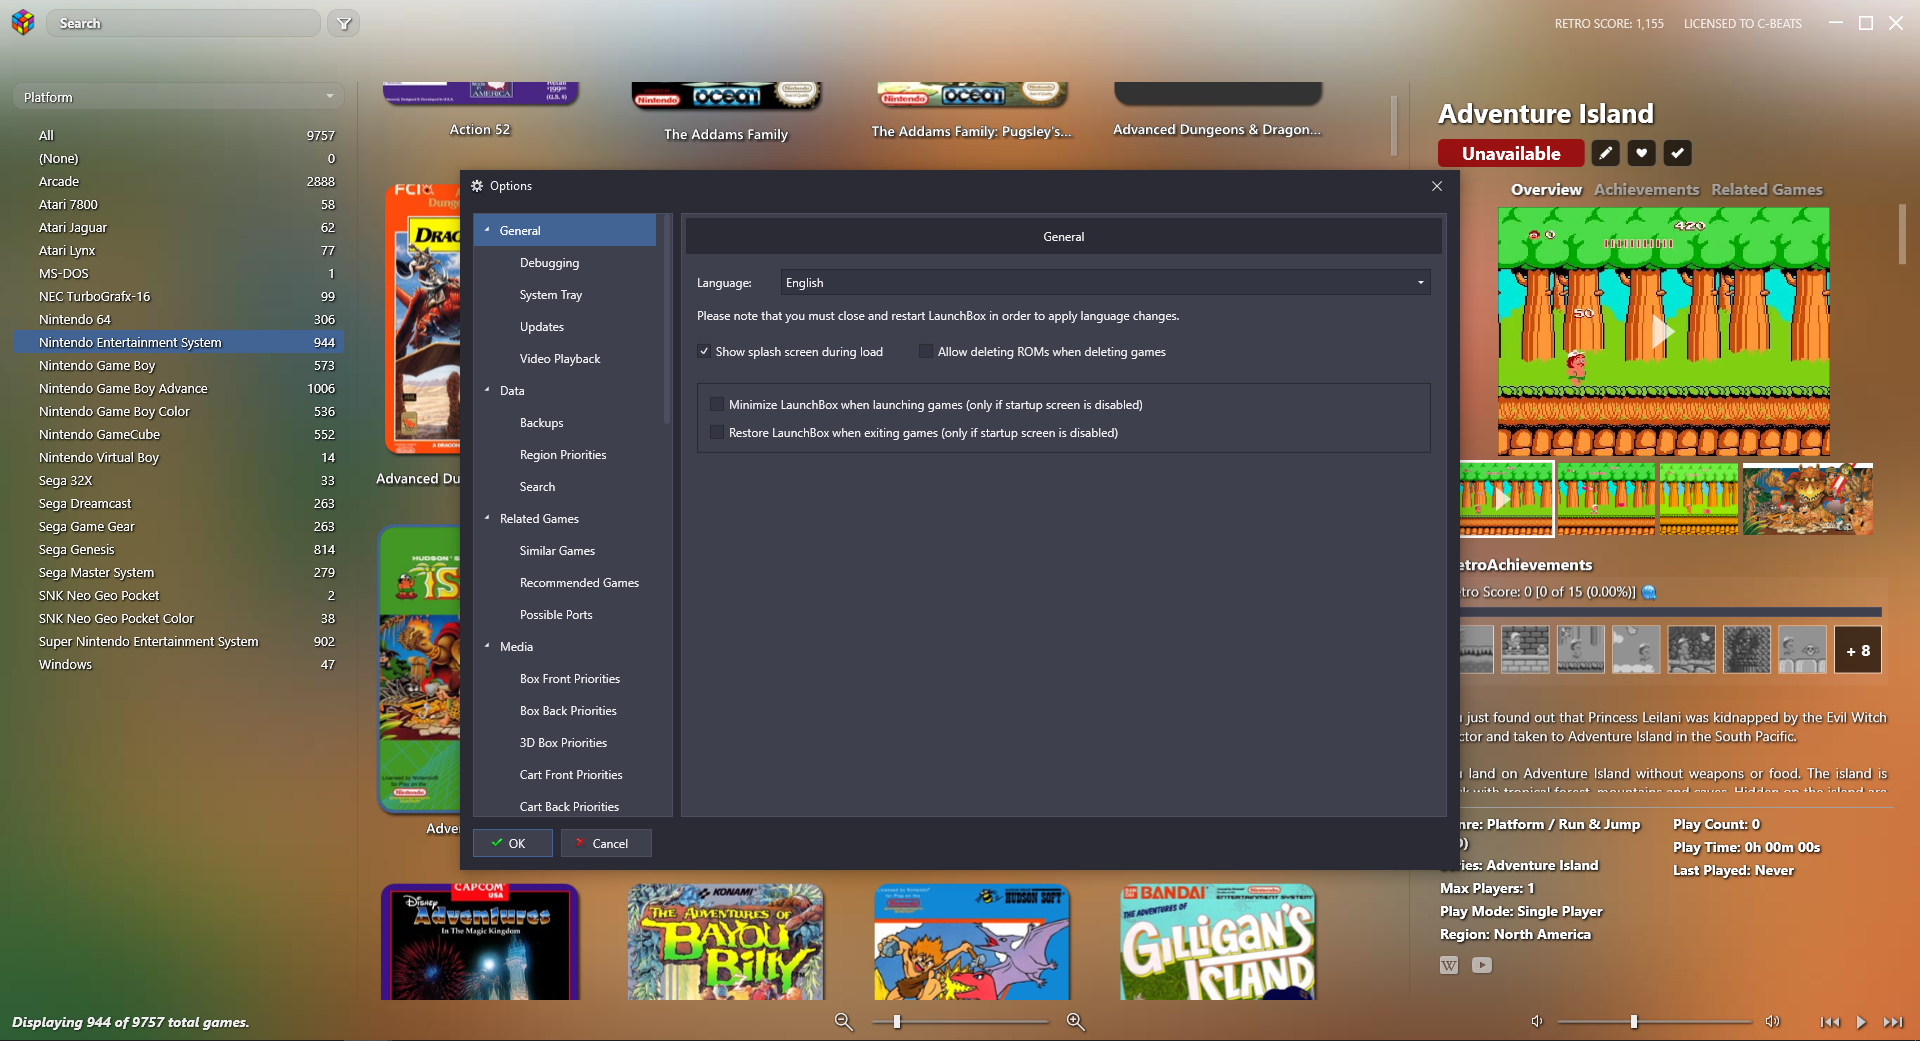Open the Adventures of Bayou Billy cover
The height and width of the screenshot is (1041, 1920).
point(726,942)
